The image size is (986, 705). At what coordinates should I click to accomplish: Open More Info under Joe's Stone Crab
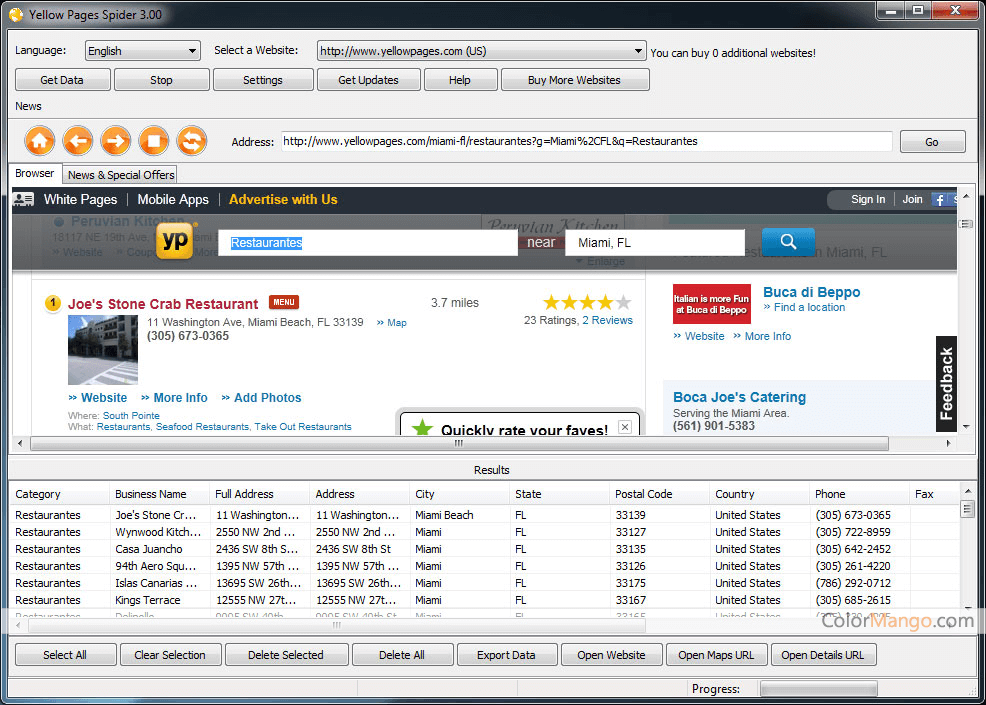coord(180,397)
